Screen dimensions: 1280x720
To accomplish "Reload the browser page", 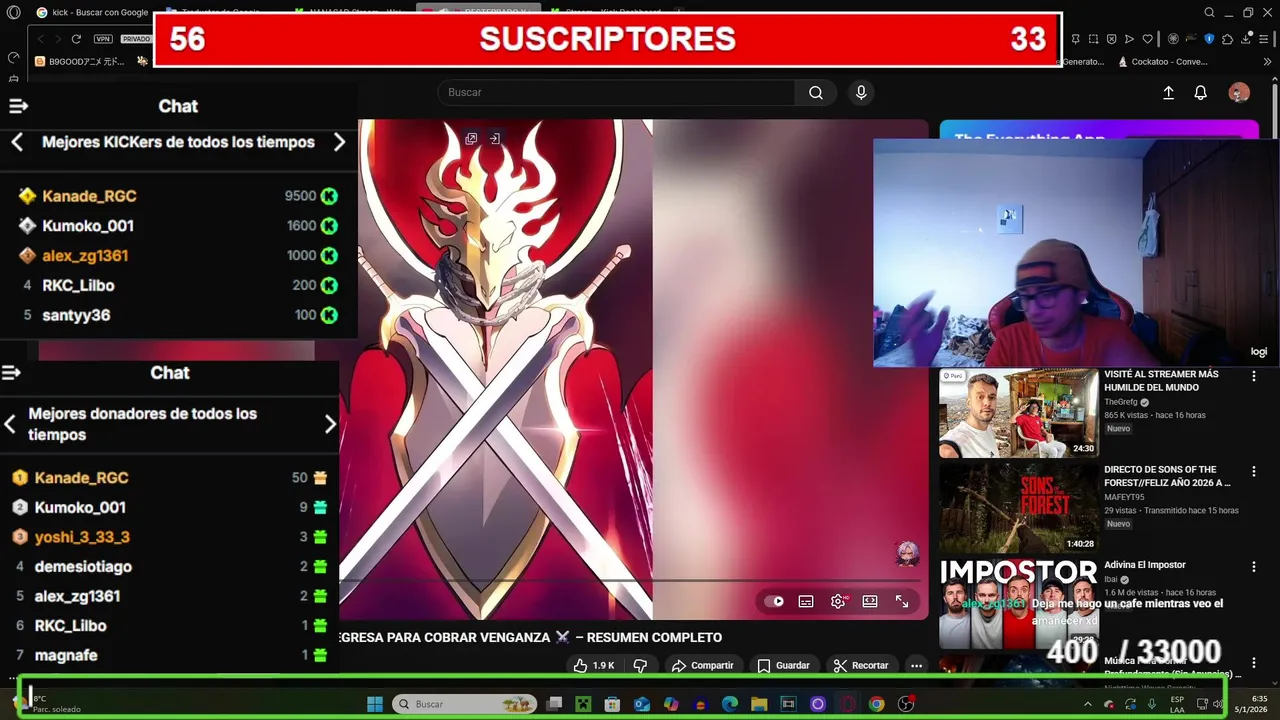I will click(76, 39).
